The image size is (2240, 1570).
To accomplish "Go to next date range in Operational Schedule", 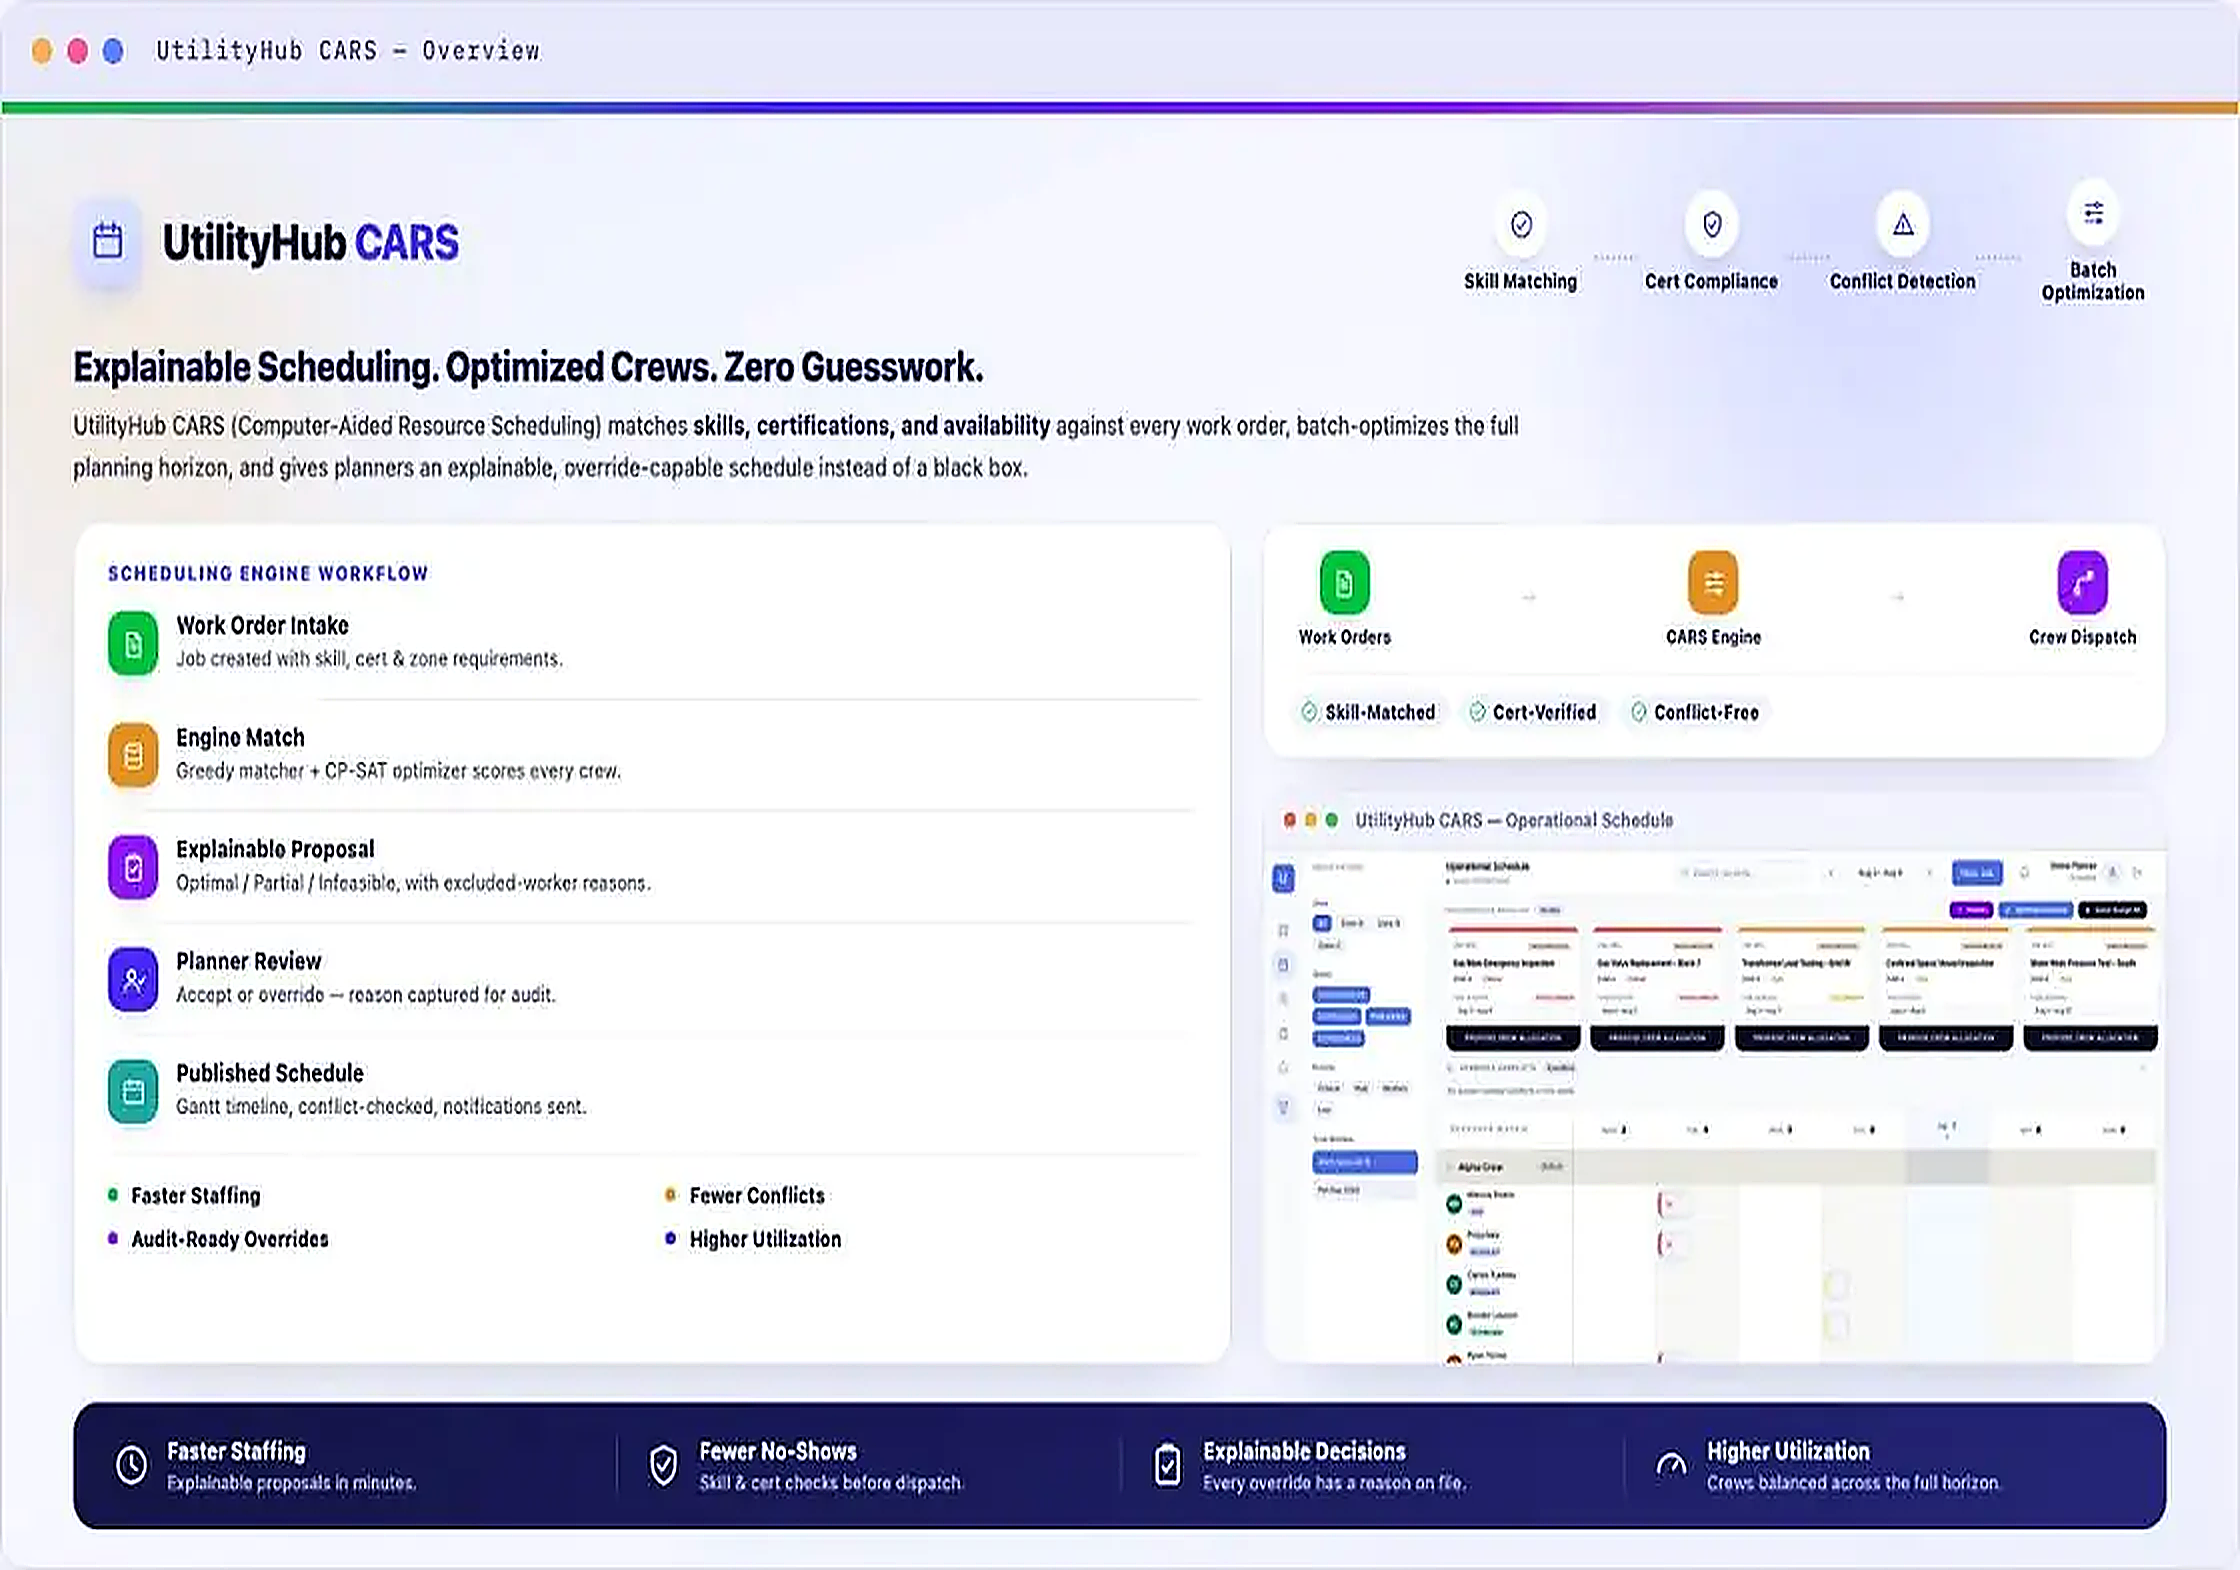I will click(1929, 873).
